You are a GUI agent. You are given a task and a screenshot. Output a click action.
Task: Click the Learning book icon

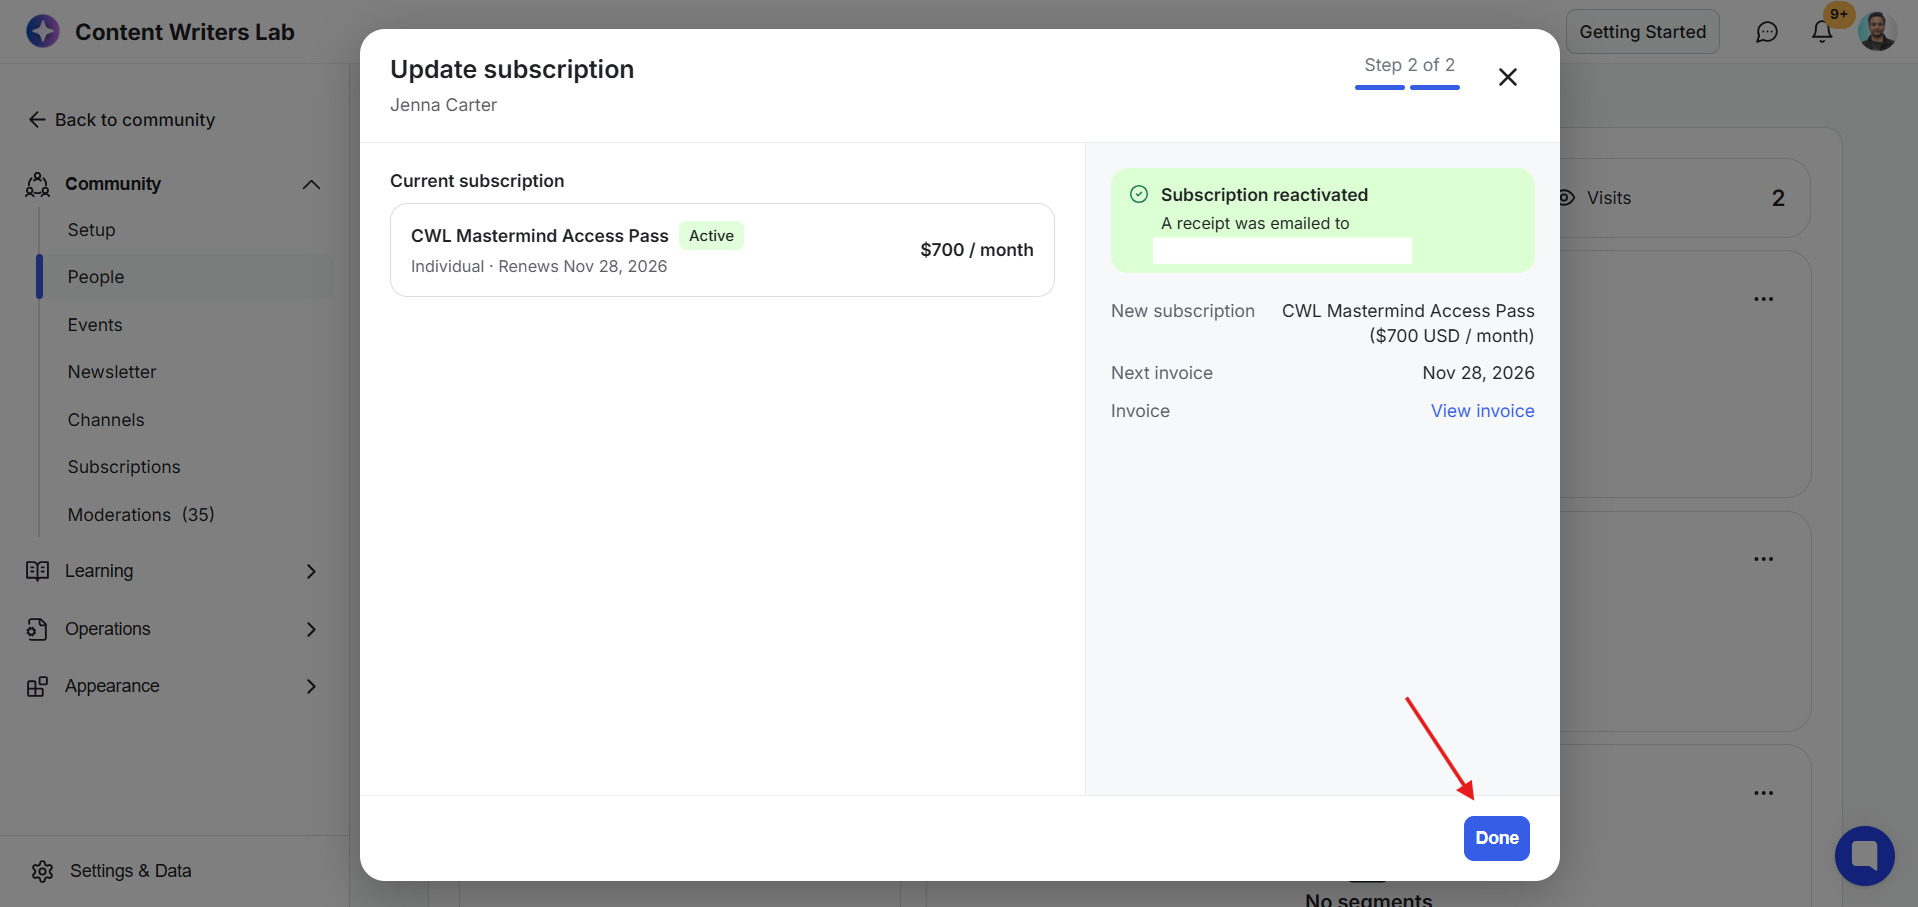[x=38, y=571]
